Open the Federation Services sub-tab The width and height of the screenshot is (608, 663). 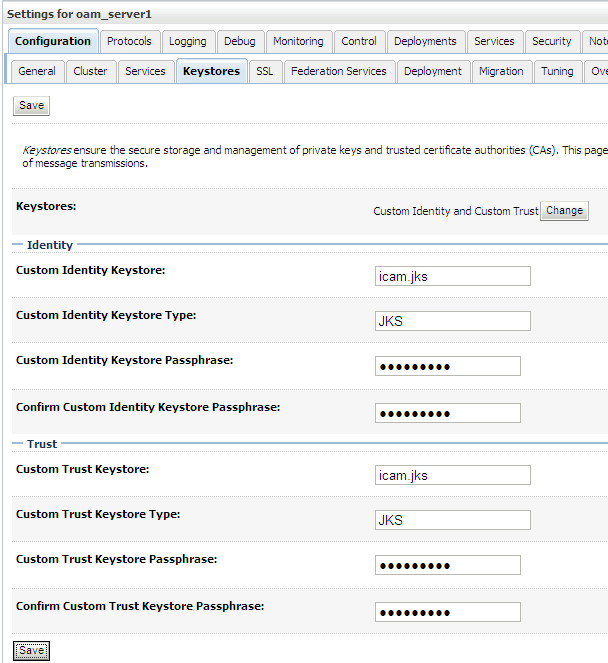(339, 71)
